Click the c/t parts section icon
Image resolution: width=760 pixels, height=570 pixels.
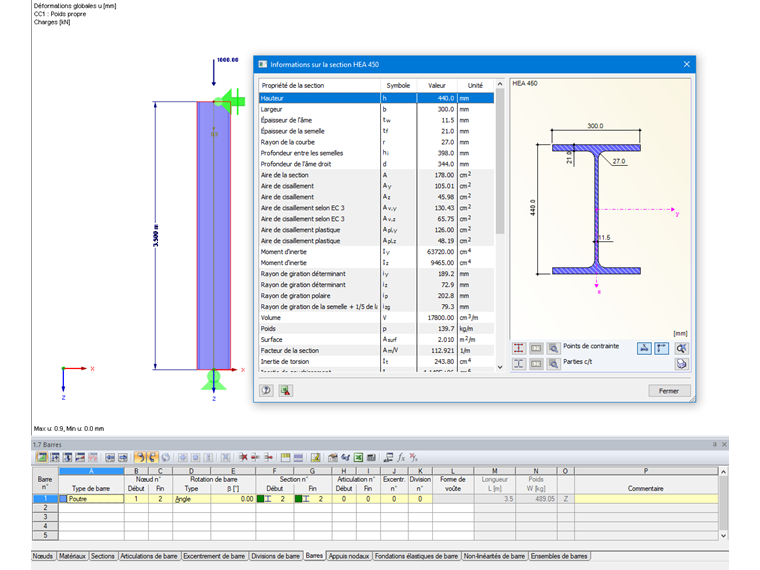click(519, 364)
